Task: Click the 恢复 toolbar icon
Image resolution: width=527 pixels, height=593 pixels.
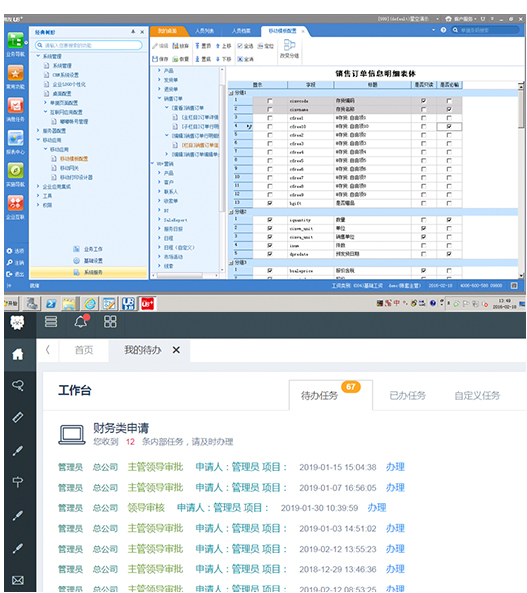Action: point(176,59)
